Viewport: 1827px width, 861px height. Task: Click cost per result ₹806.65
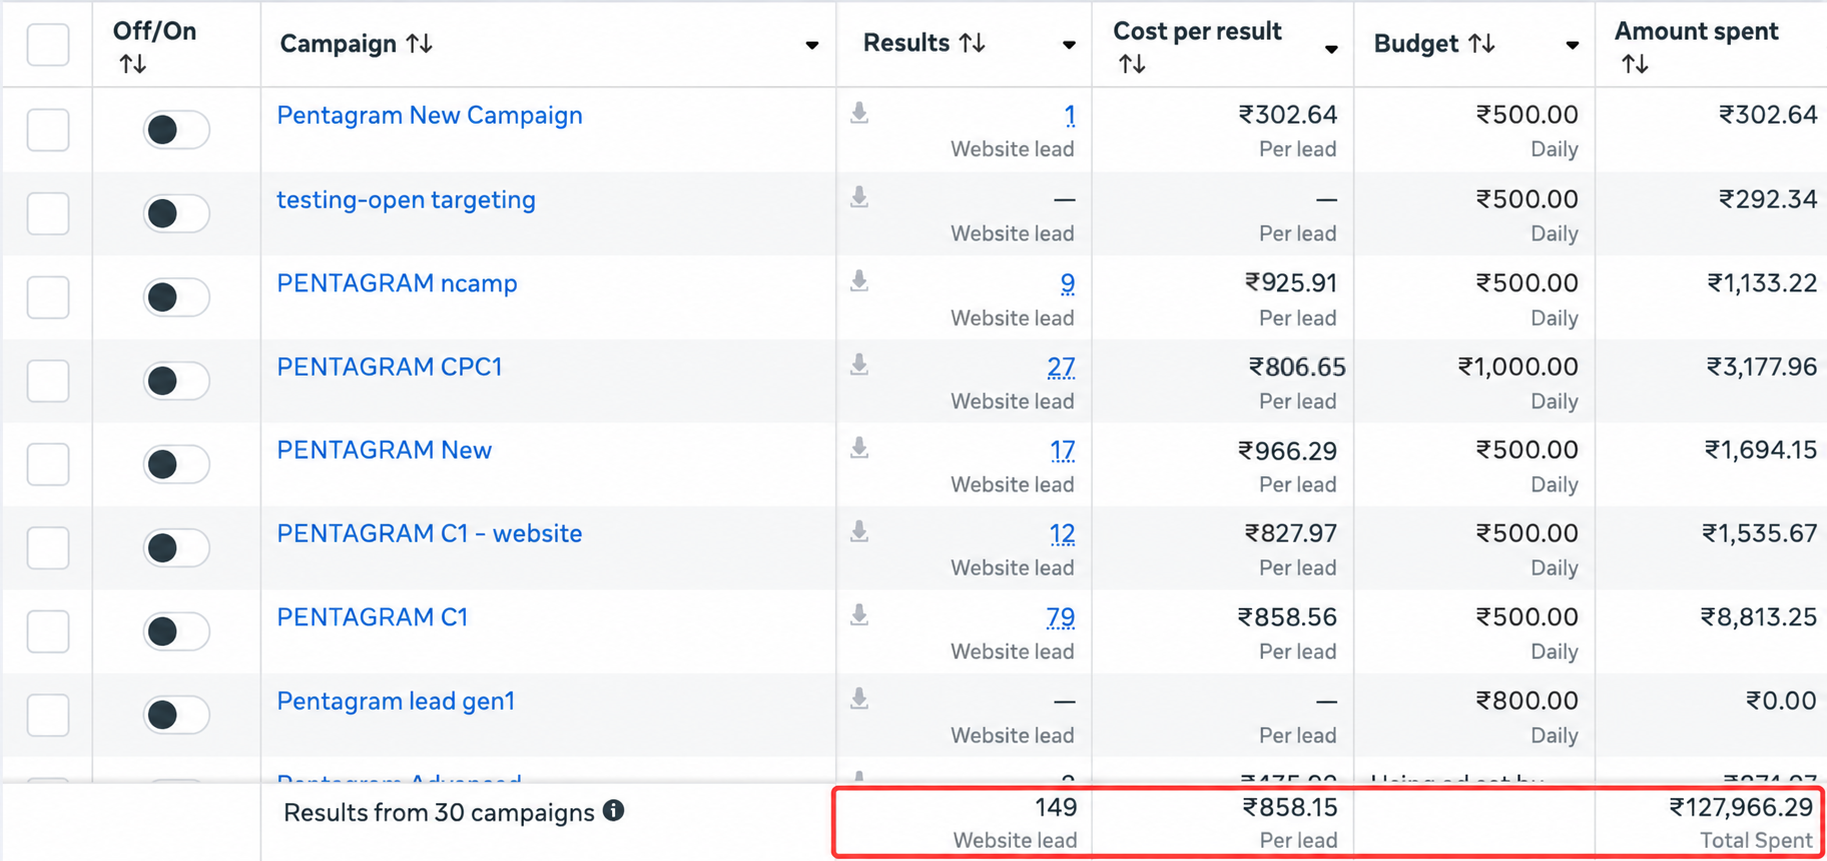point(1297,367)
